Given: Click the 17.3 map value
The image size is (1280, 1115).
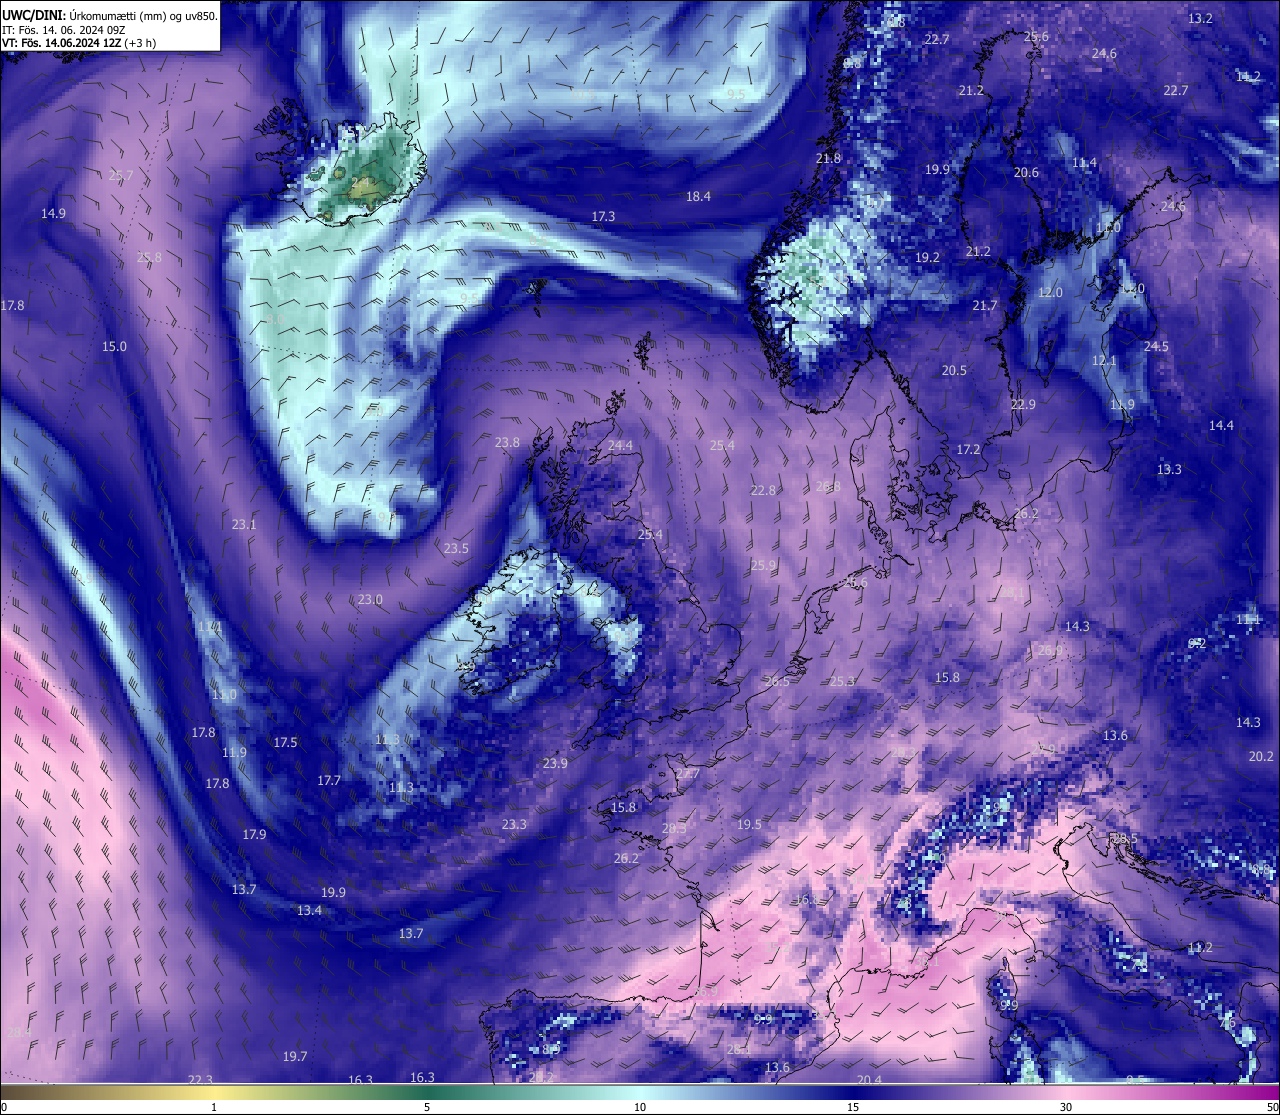Looking at the screenshot, I should (603, 216).
